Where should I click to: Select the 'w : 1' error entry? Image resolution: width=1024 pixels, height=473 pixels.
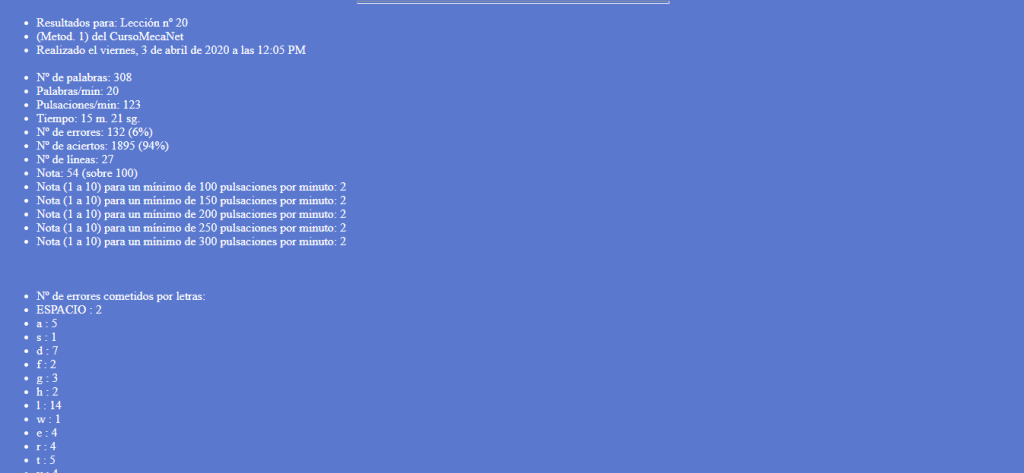pyautogui.click(x=48, y=419)
